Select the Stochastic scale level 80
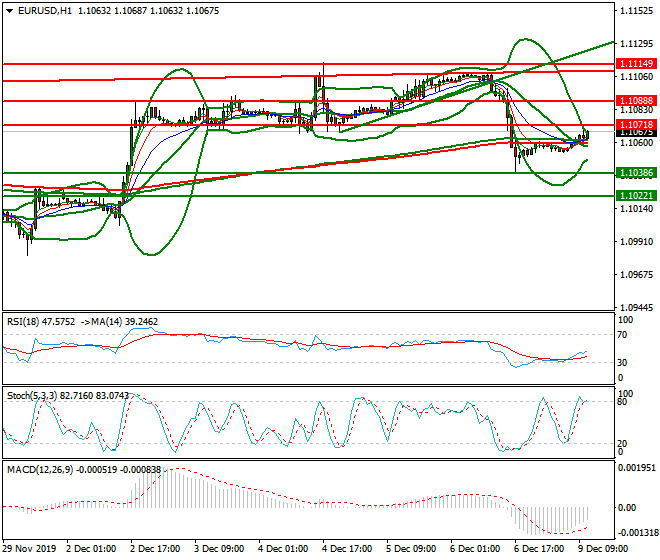 [622, 402]
